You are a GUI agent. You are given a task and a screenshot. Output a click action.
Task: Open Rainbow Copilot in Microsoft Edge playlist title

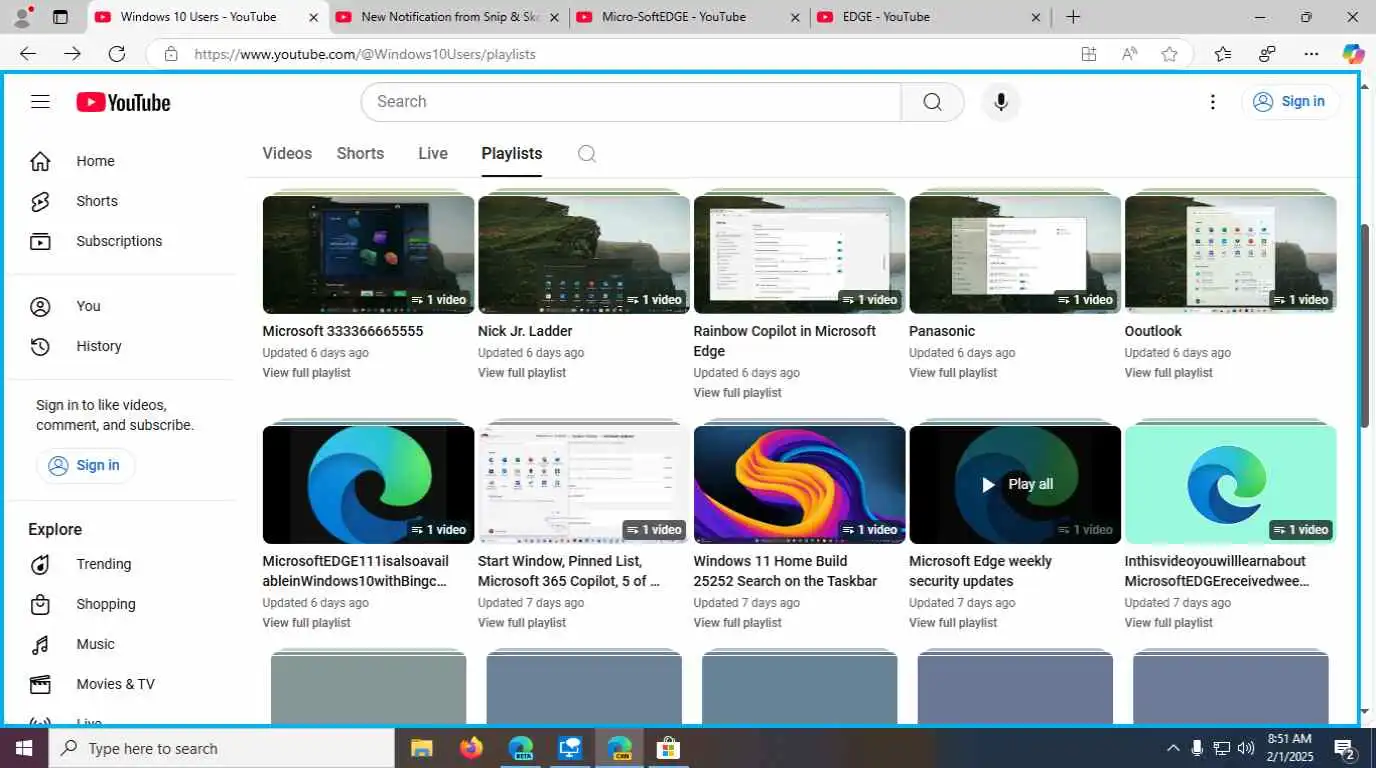click(784, 341)
